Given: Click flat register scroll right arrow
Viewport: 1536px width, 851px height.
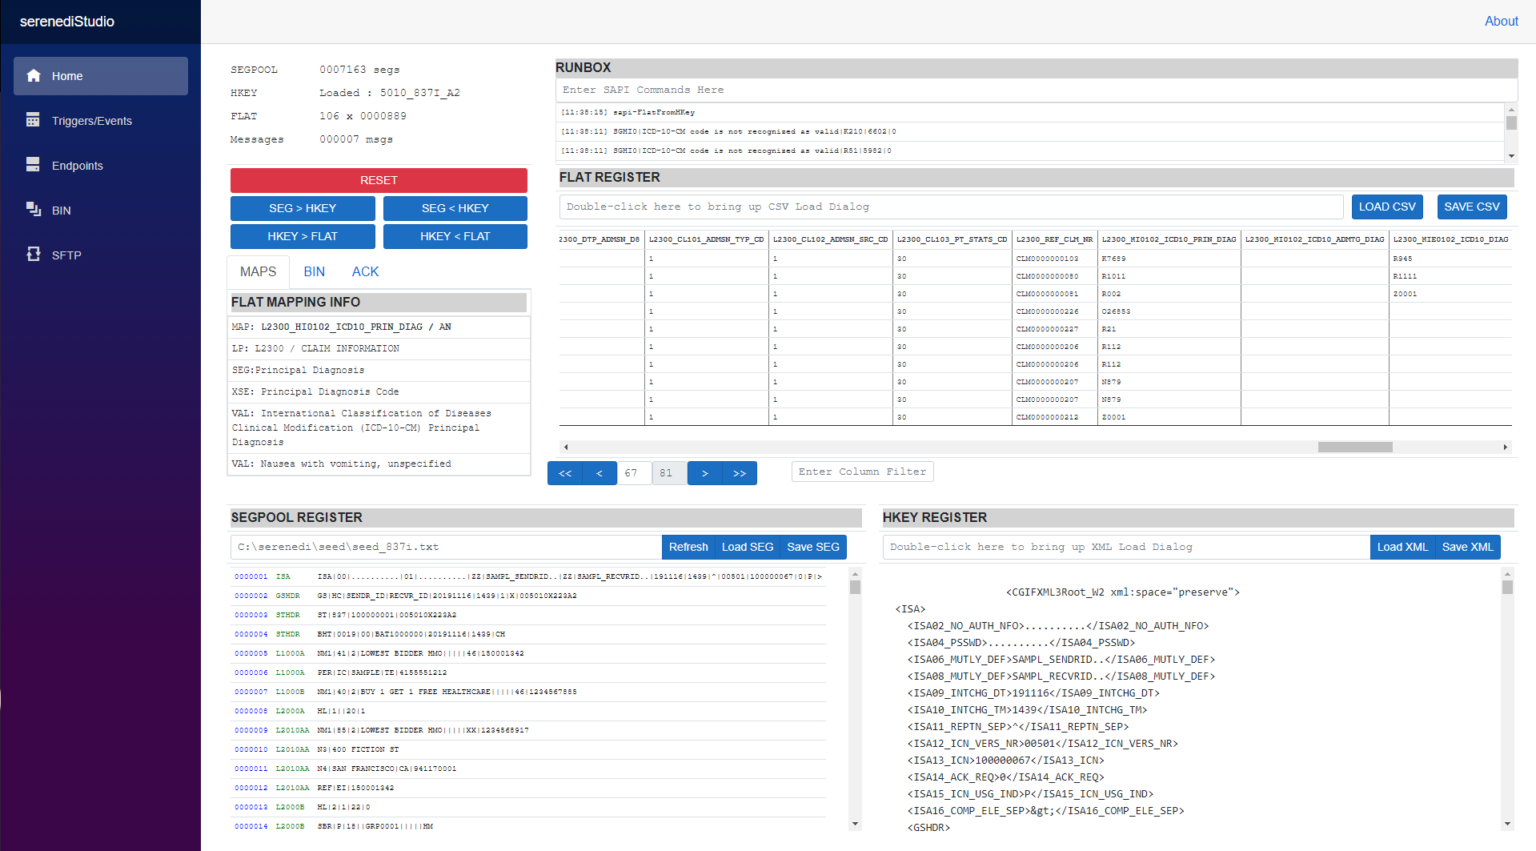Looking at the screenshot, I should click(x=1505, y=447).
